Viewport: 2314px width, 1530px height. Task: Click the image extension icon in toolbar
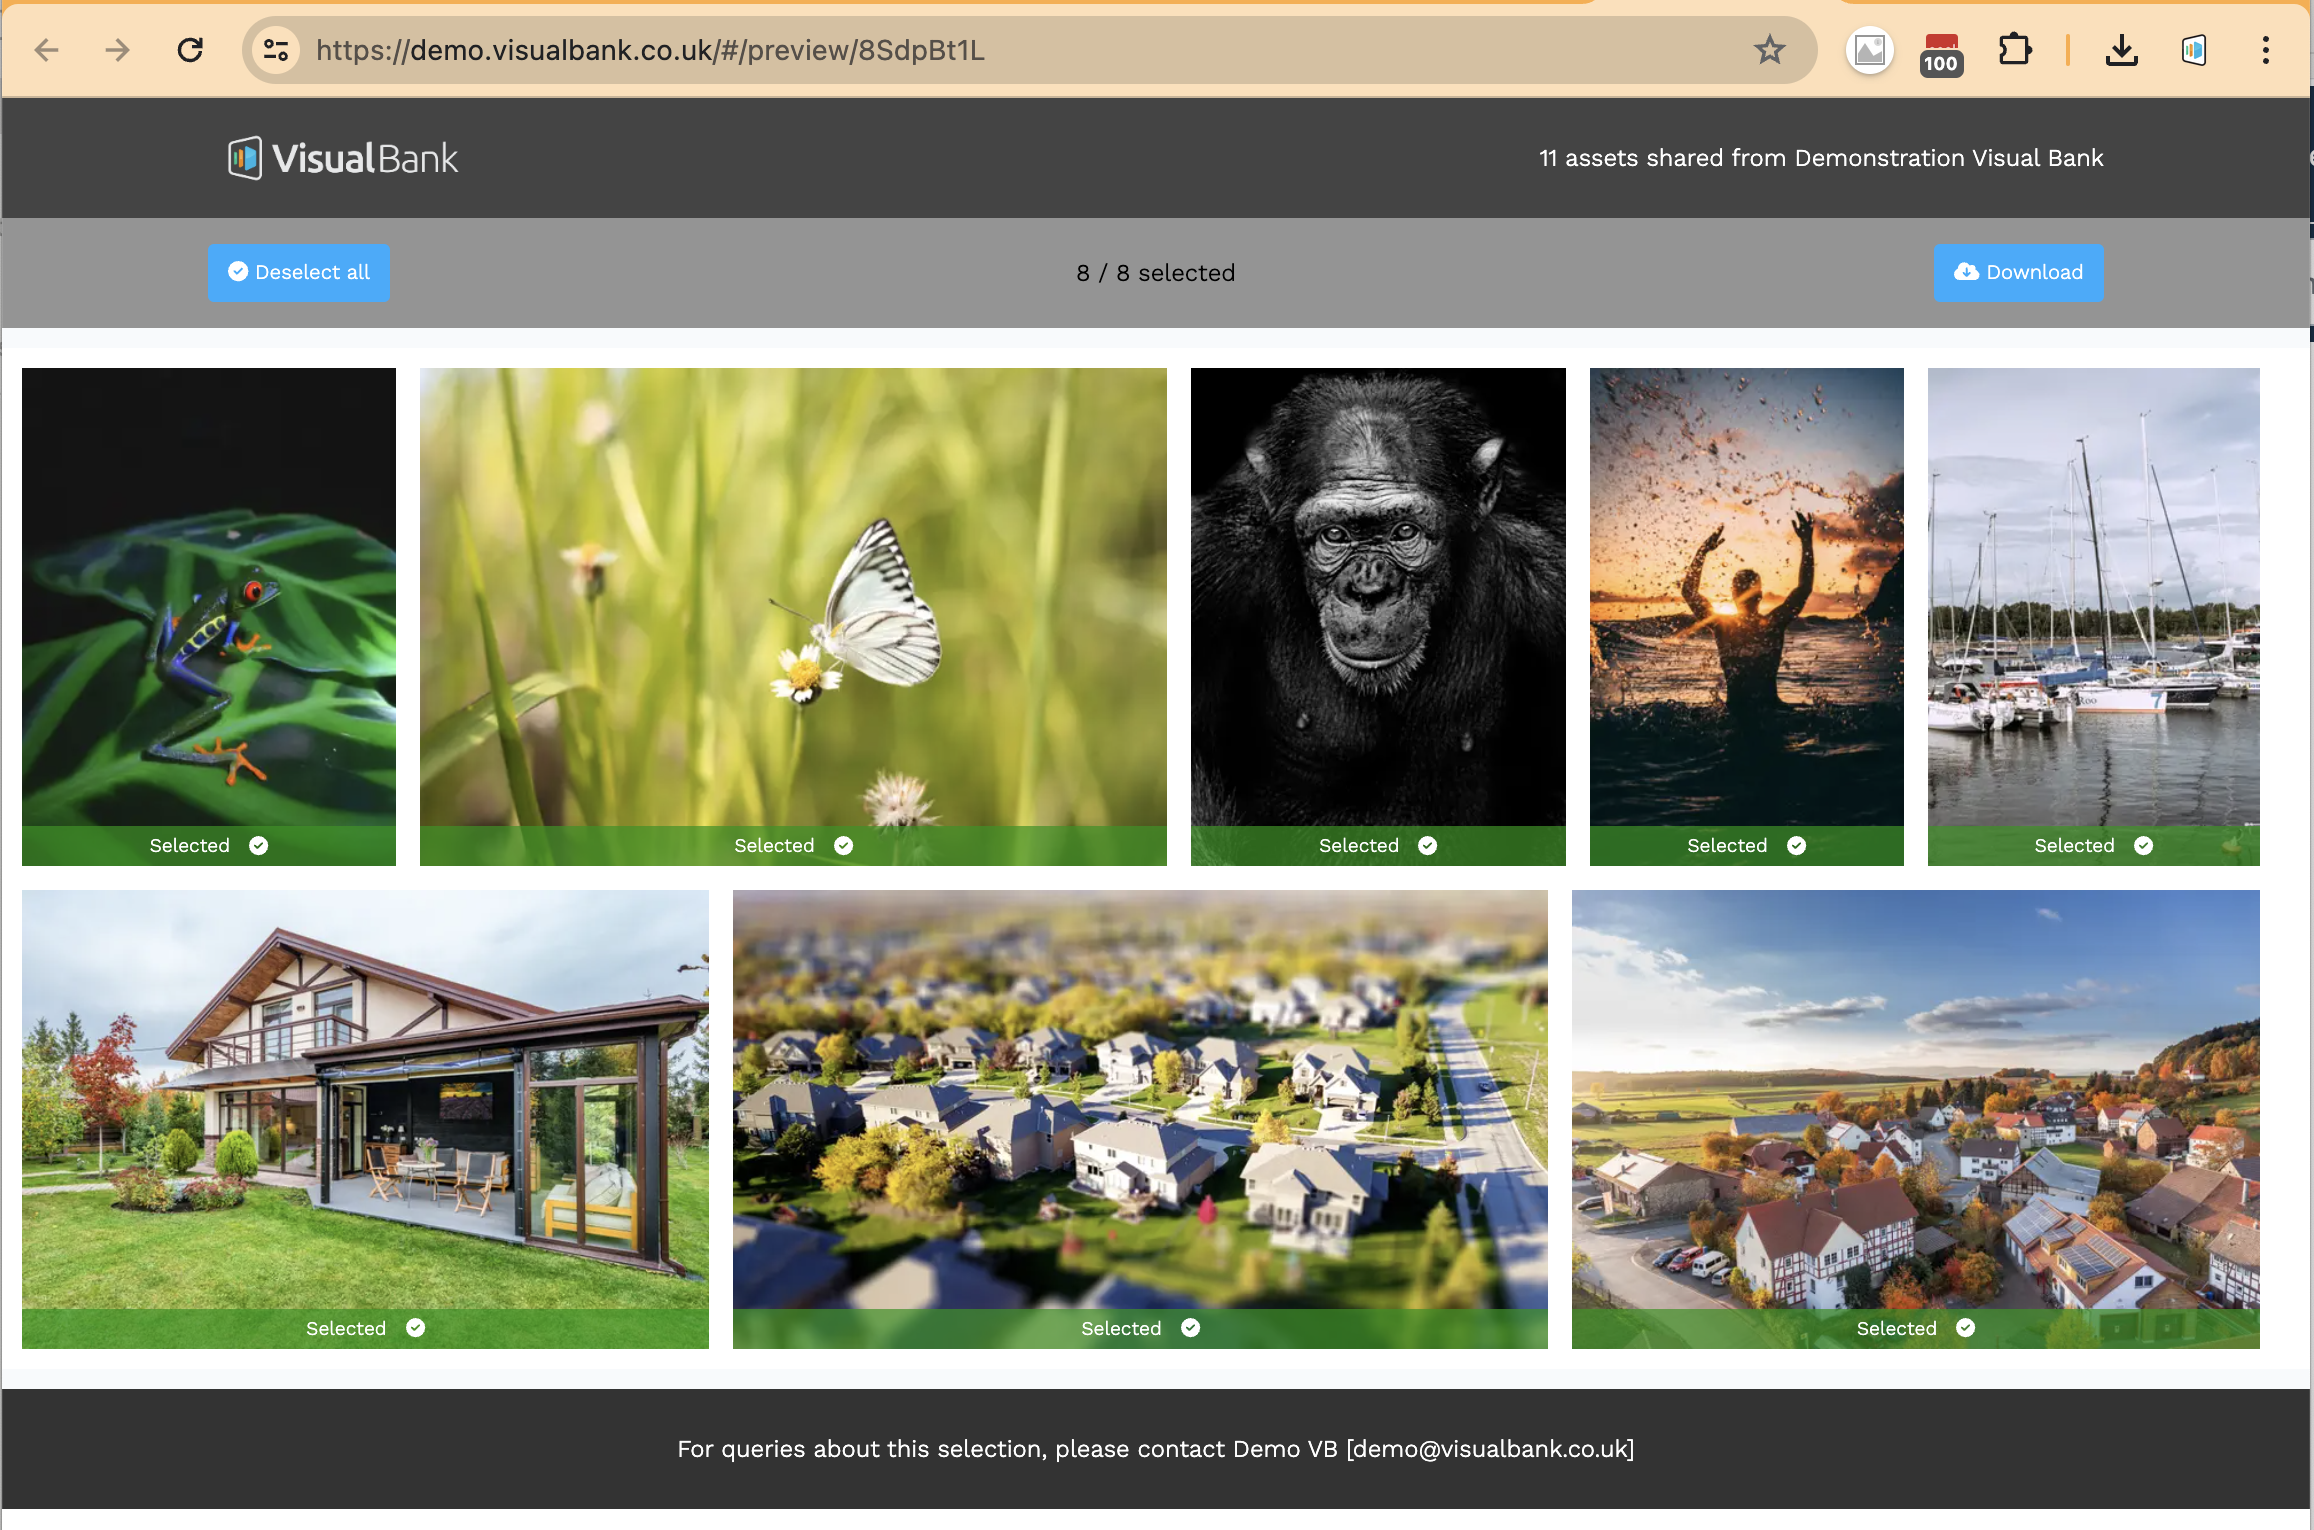click(x=1869, y=50)
